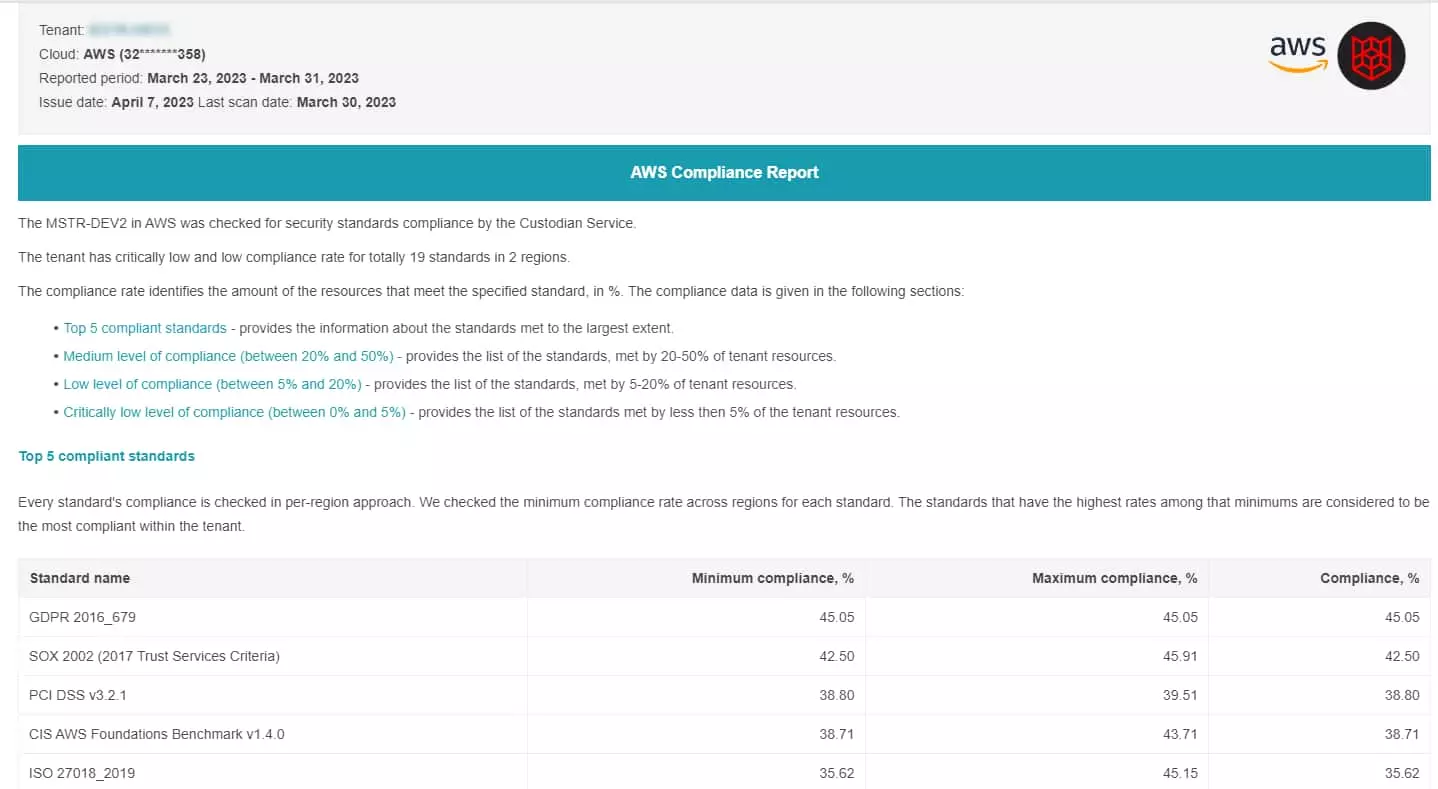
Task: Click SOX 2002 (2017 Trust Services Criteria)
Action: [x=155, y=656]
